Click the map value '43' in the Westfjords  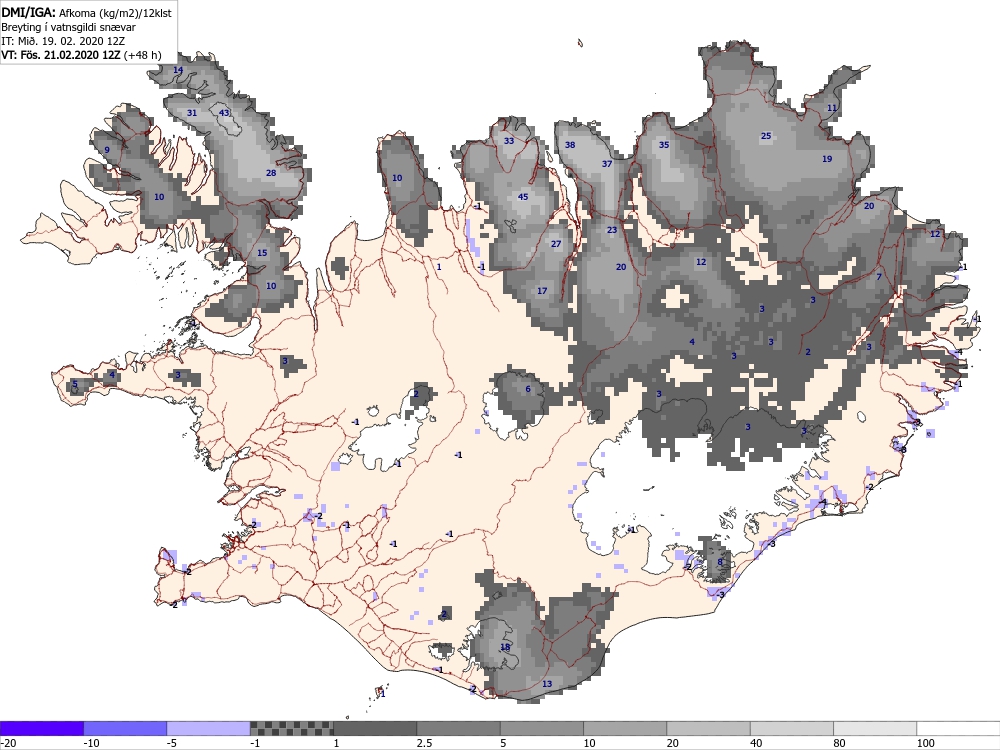224,113
